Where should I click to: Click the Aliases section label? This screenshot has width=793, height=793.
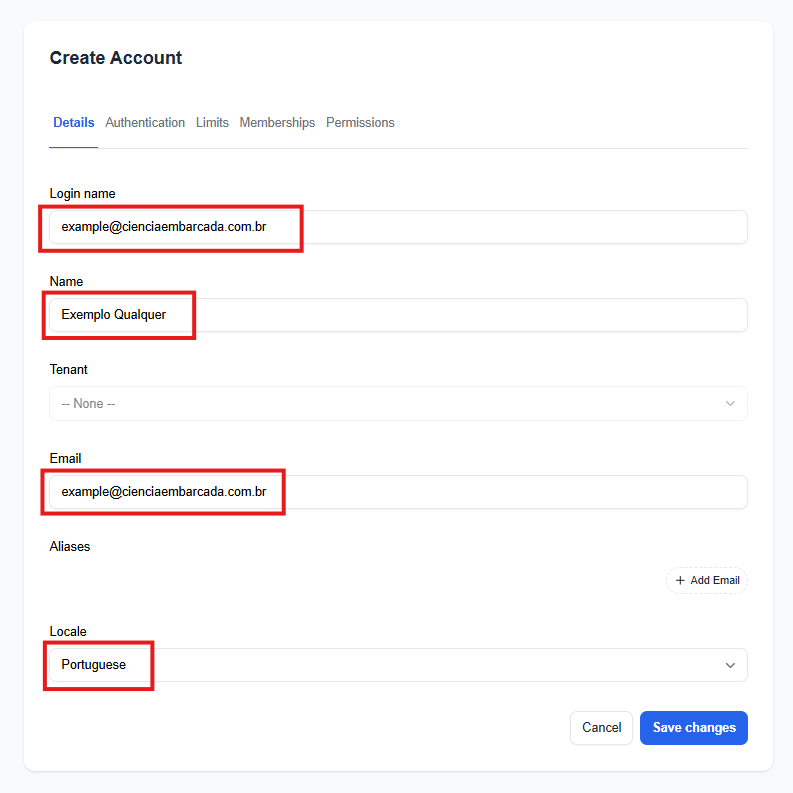[x=70, y=546]
